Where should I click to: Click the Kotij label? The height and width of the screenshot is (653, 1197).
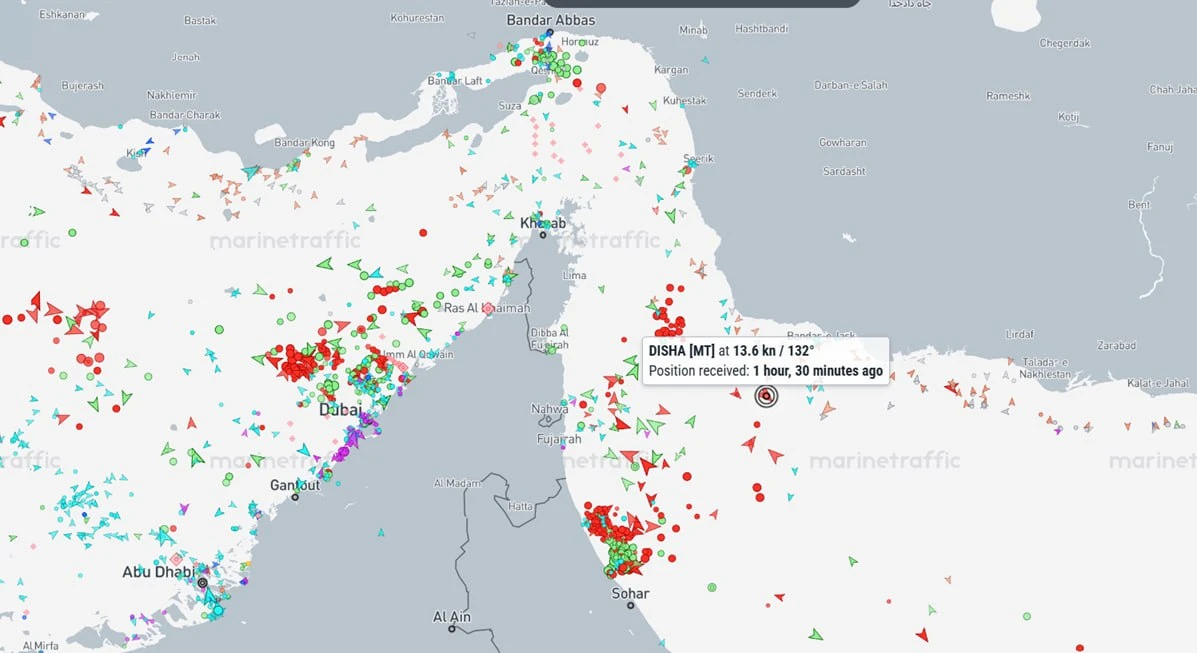point(1069,117)
